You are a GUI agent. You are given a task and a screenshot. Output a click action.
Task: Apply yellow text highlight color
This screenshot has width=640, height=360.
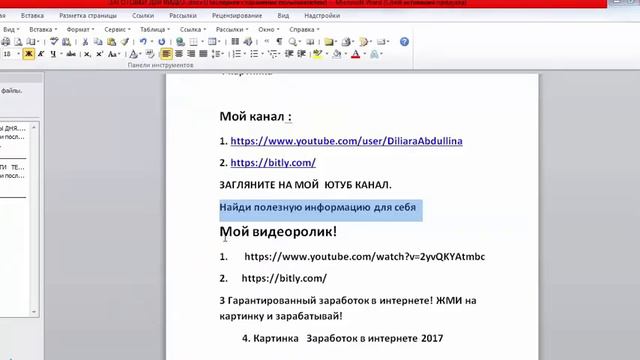[318, 54]
